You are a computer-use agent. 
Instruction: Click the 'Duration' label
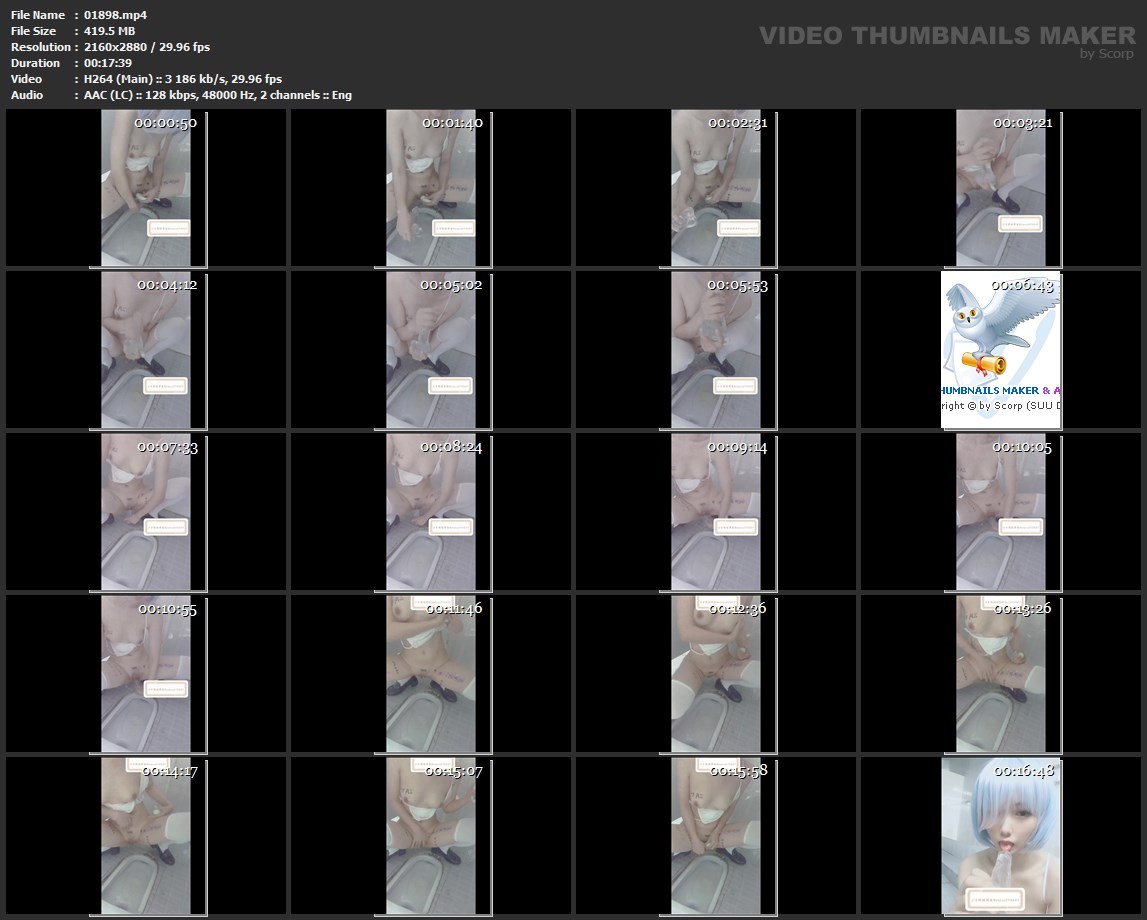pyautogui.click(x=35, y=63)
